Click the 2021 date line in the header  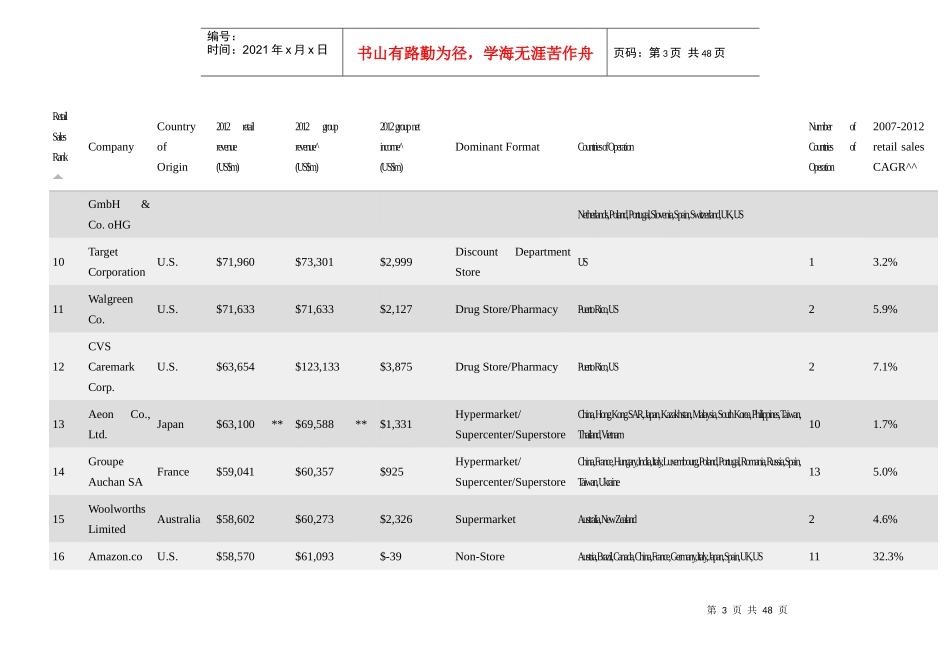(267, 50)
